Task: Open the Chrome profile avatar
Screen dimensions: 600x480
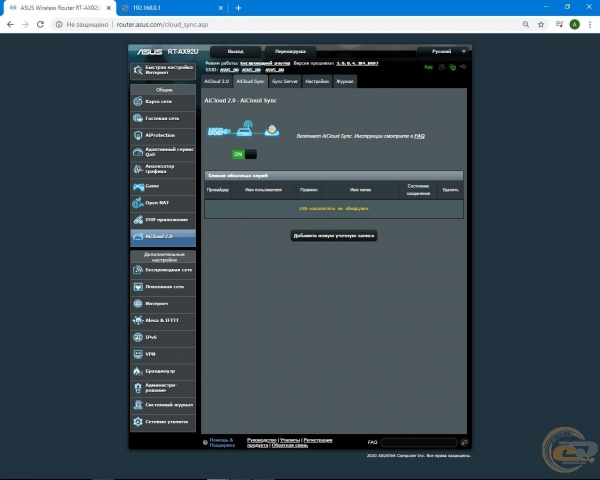Action: pyautogui.click(x=574, y=24)
